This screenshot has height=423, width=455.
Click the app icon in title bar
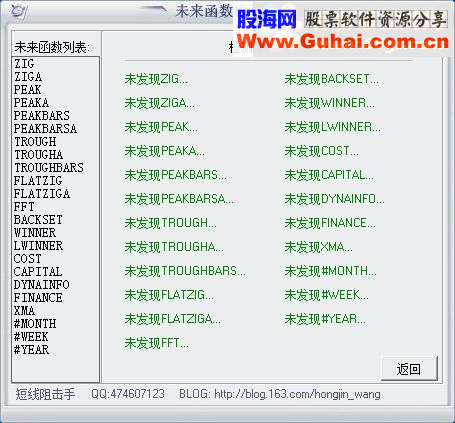tap(18, 11)
